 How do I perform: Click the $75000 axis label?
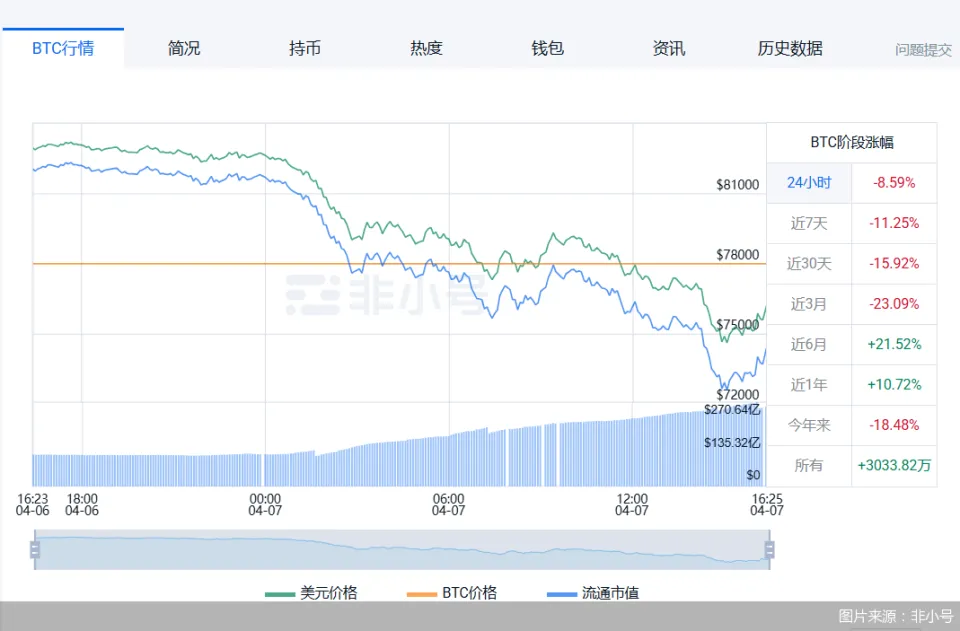[738, 324]
